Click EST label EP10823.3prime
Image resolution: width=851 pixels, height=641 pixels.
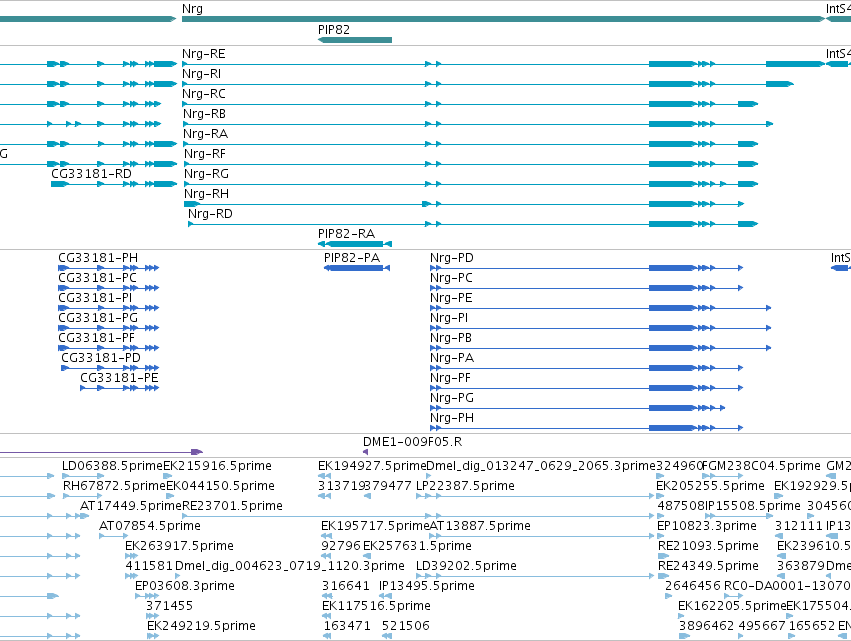tap(707, 526)
